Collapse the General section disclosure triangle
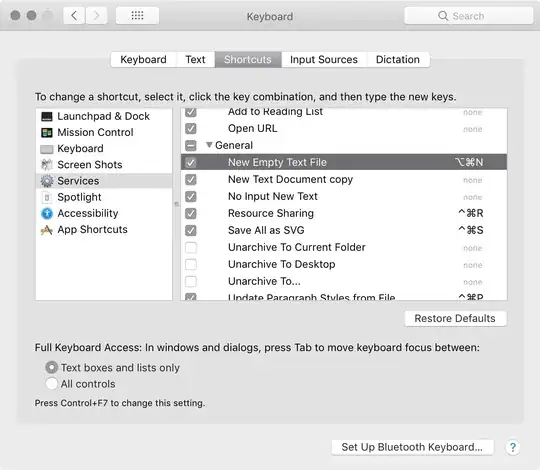The image size is (540, 470). pos(209,145)
